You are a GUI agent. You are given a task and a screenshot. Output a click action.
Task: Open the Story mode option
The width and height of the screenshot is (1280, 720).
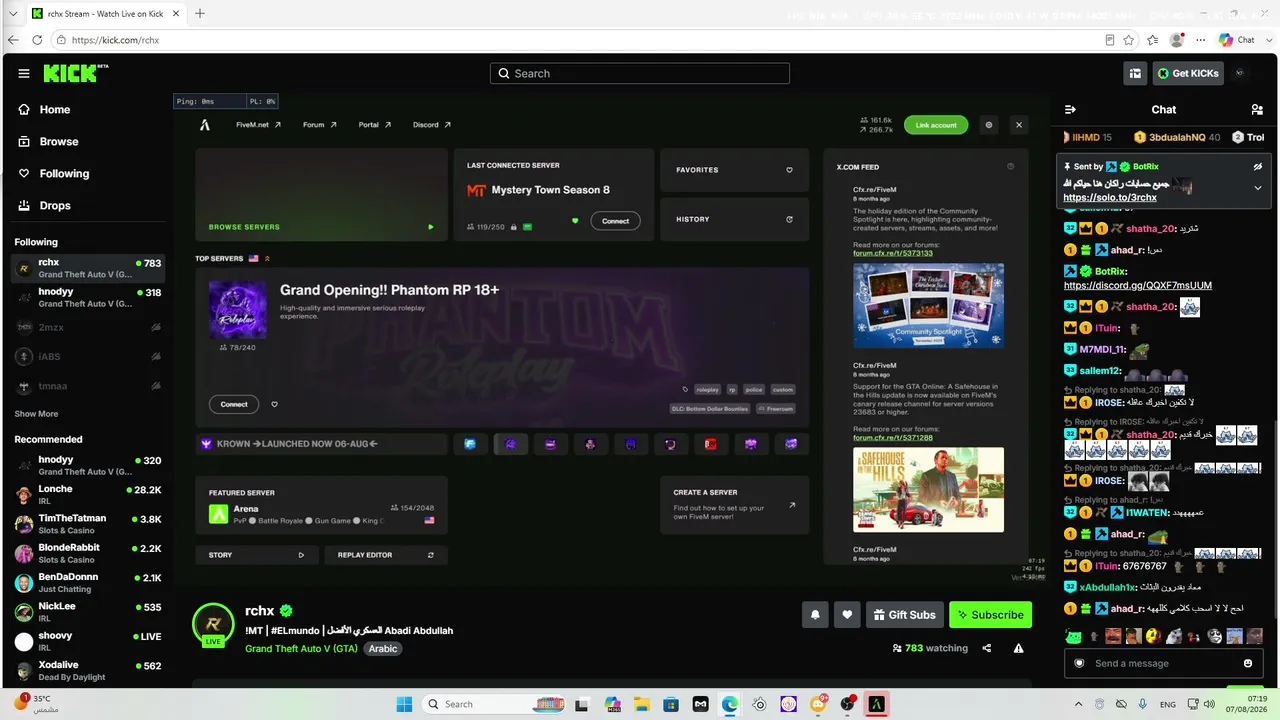tap(256, 555)
